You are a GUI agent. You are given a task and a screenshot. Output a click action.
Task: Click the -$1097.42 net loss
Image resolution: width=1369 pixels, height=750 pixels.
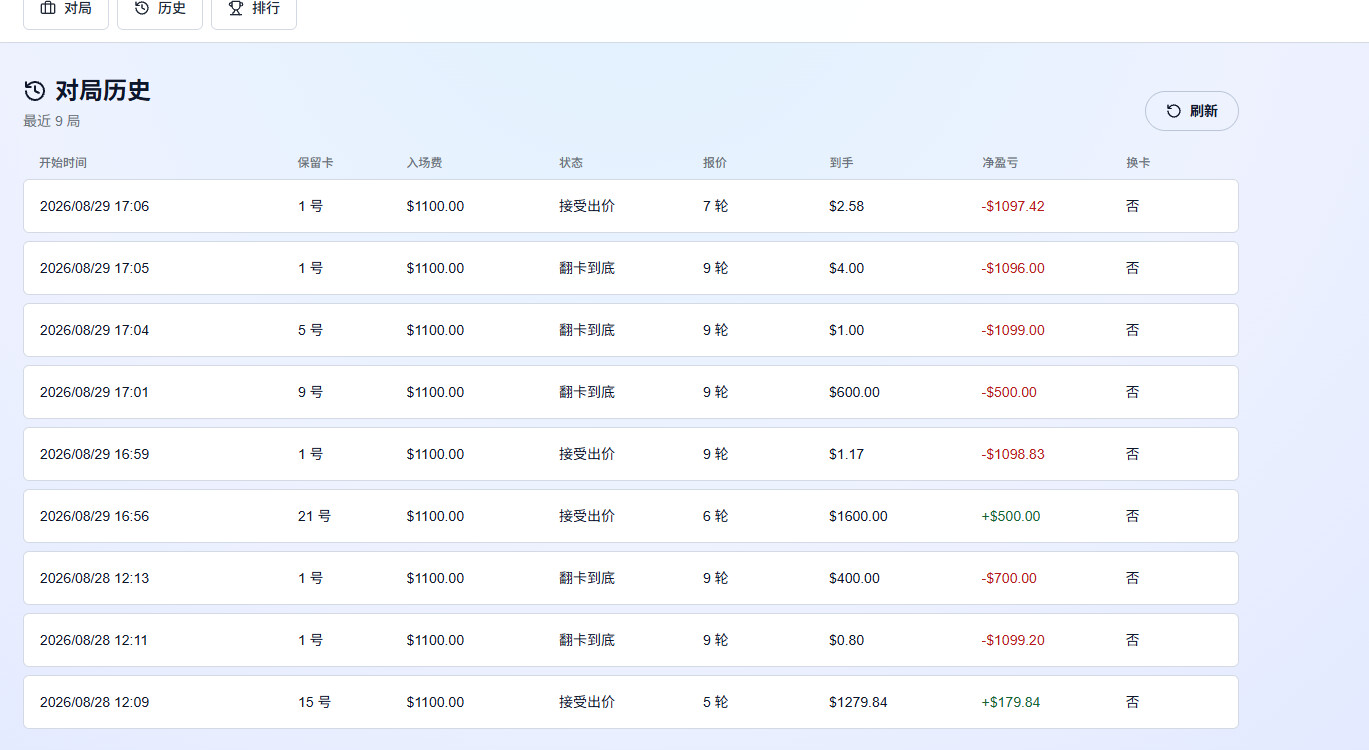[x=1013, y=206]
